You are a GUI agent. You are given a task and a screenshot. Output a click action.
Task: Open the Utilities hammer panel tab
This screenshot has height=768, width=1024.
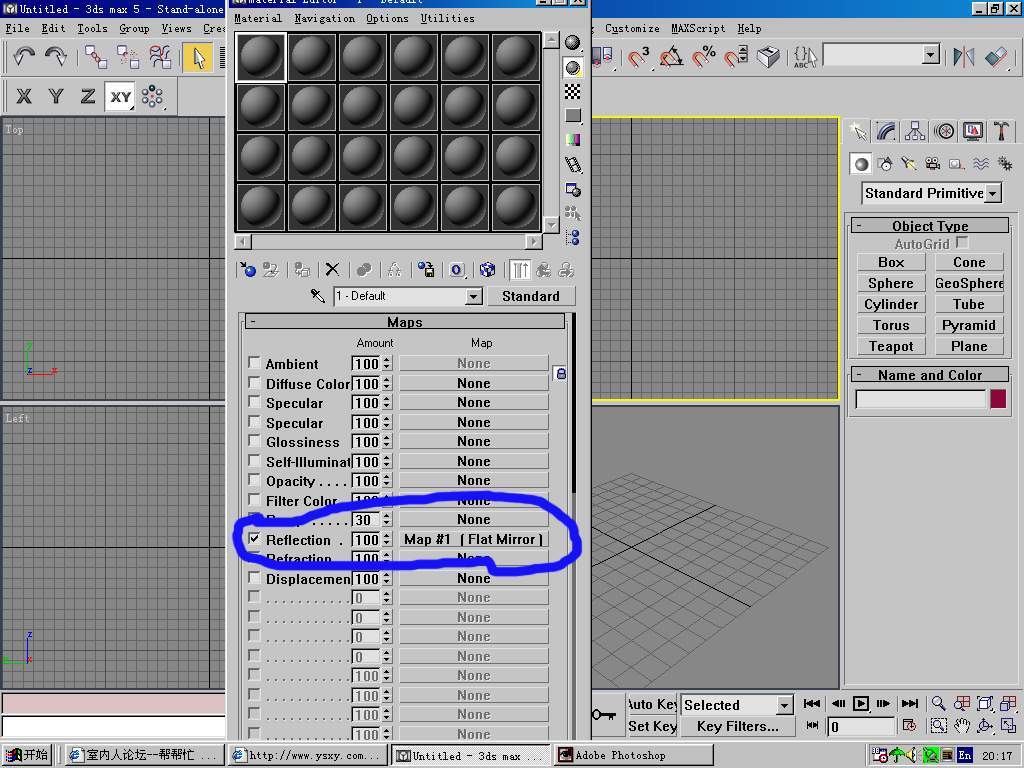(x=1001, y=131)
